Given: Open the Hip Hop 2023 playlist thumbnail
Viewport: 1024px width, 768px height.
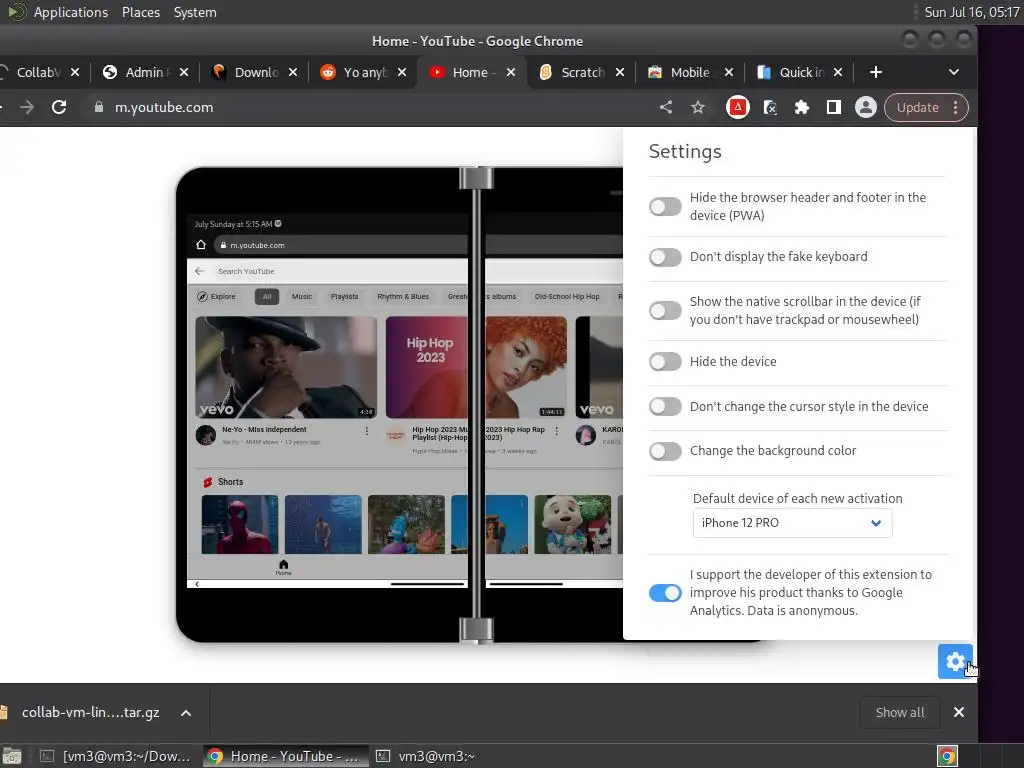Looking at the screenshot, I should (x=475, y=367).
